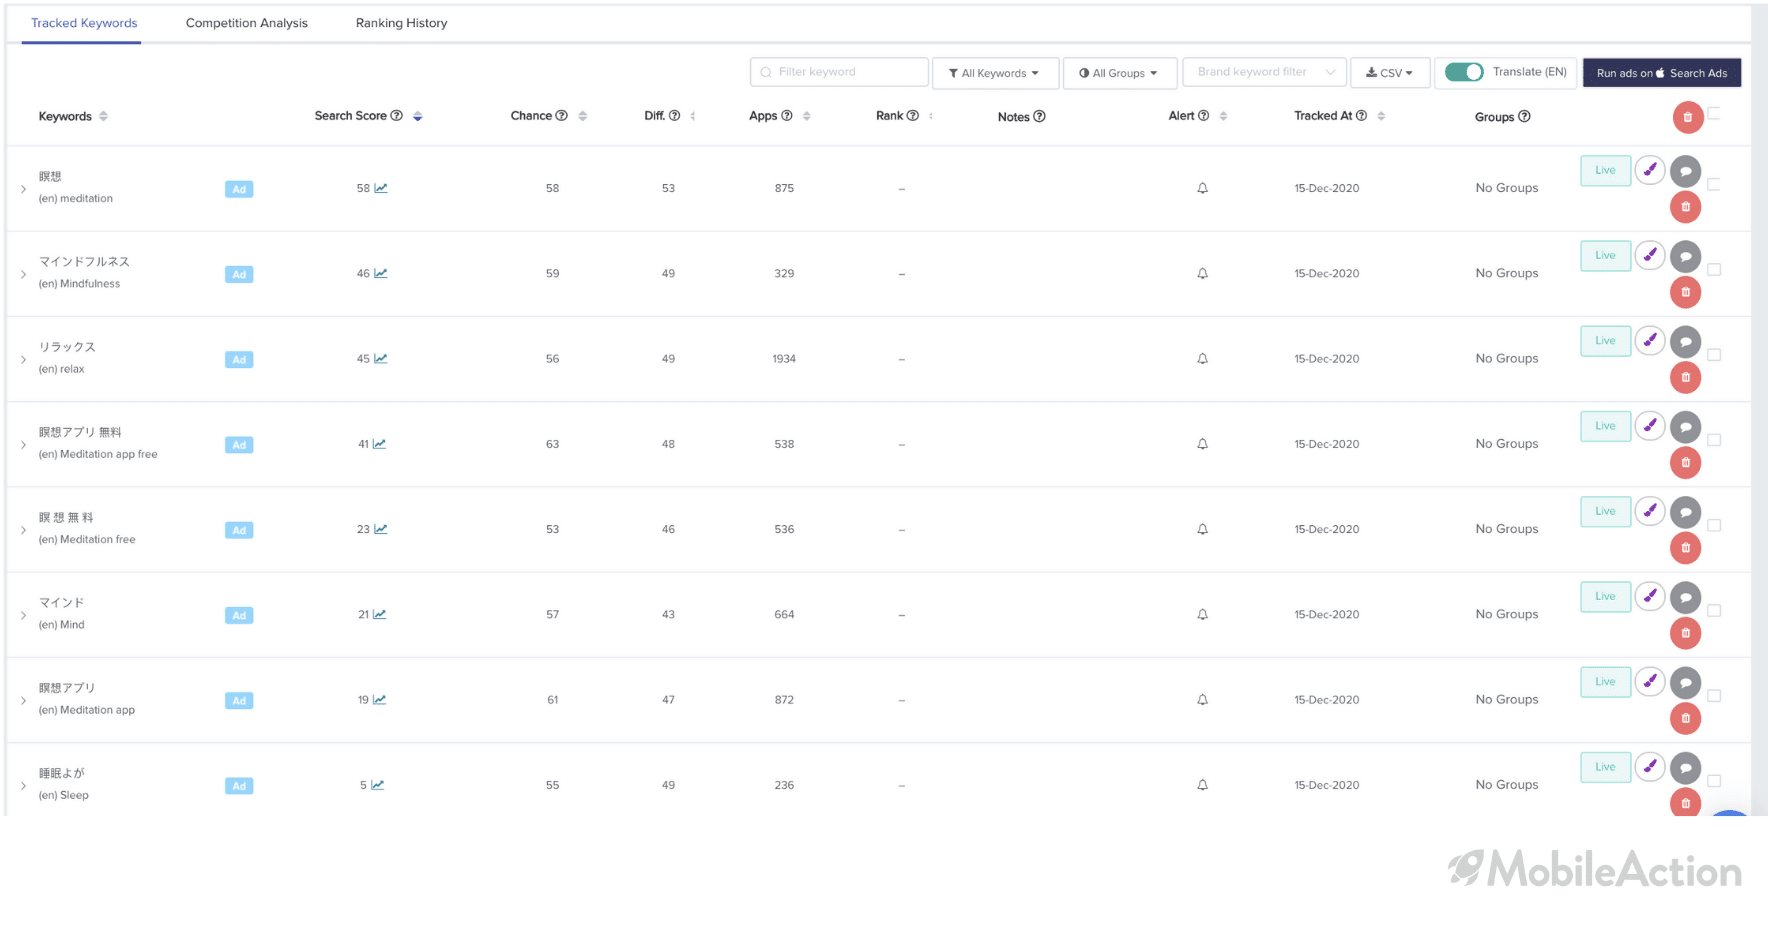Delete the relax keyword with trash icon
Image resolution: width=1768 pixels, height=938 pixels.
tap(1686, 377)
